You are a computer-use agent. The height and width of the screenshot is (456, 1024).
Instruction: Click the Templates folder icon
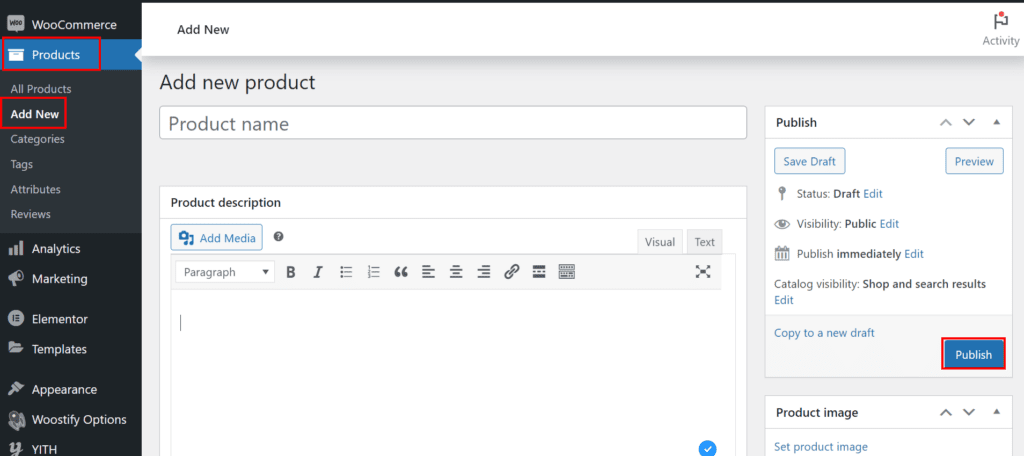pos(16,349)
